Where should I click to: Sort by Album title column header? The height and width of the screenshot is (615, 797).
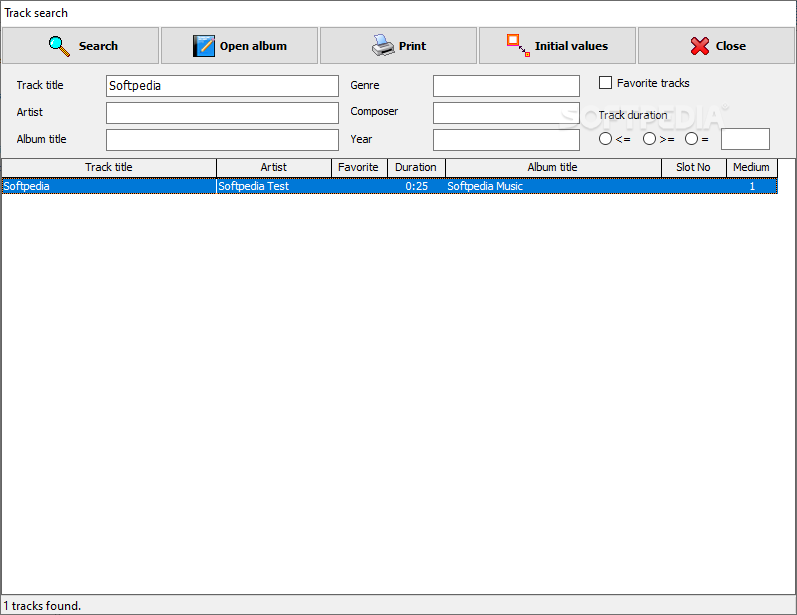click(x=553, y=167)
